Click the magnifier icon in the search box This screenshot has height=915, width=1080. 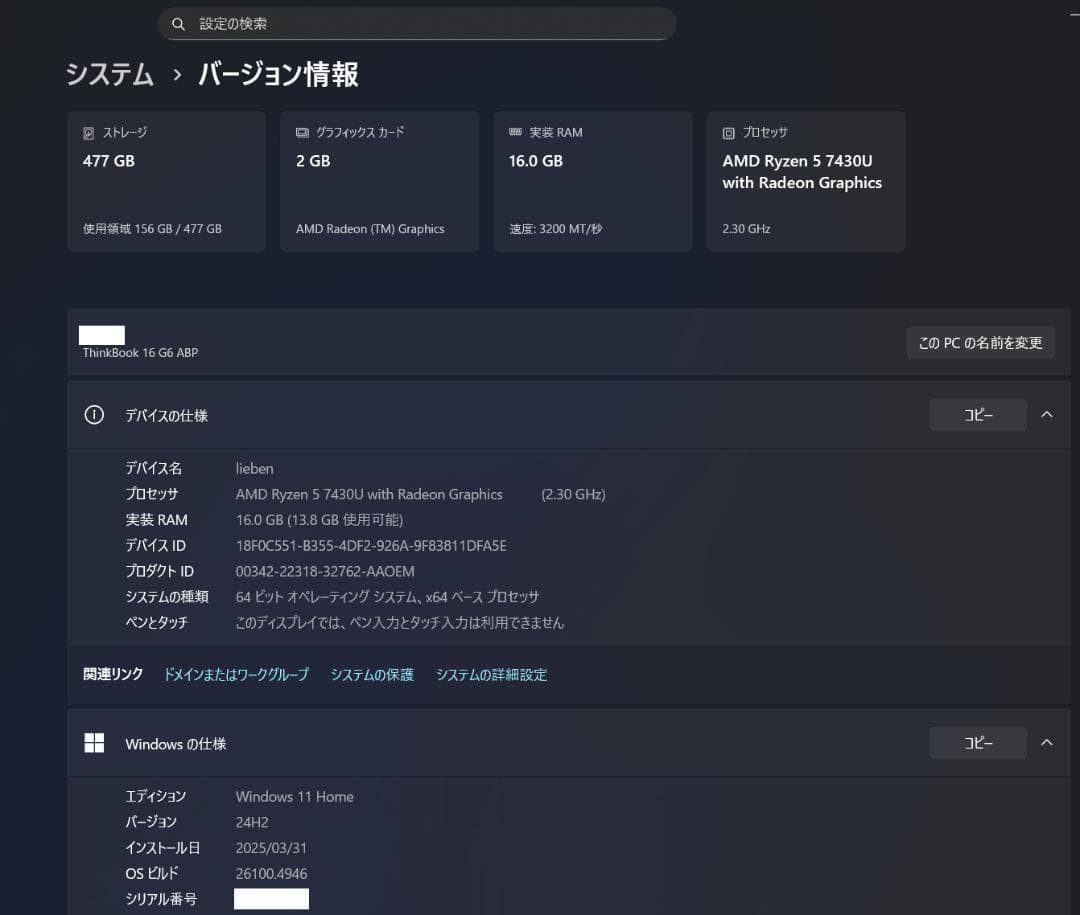pos(178,22)
